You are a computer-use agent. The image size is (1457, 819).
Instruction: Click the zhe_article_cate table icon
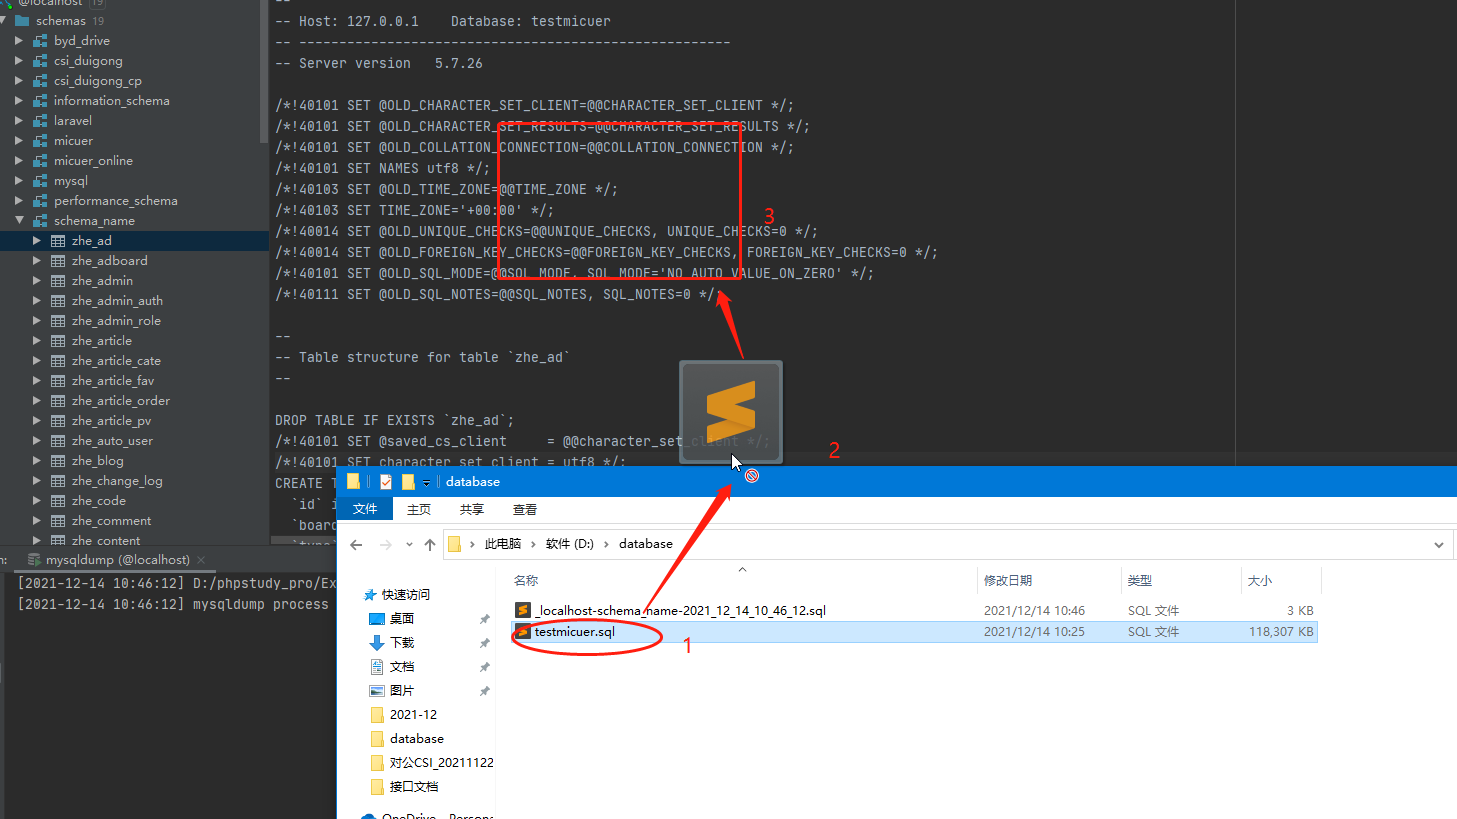[58, 361]
